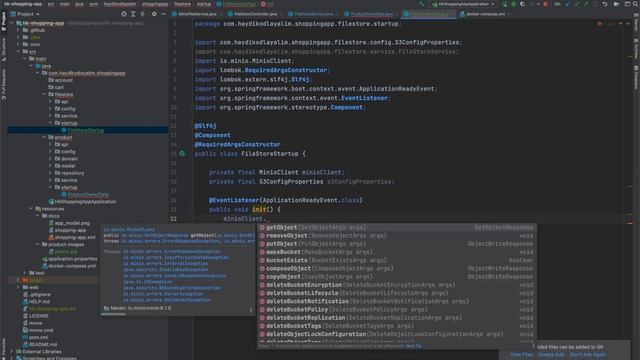Start debugging with the green bug icon
640x360 pixels.
(513, 4)
